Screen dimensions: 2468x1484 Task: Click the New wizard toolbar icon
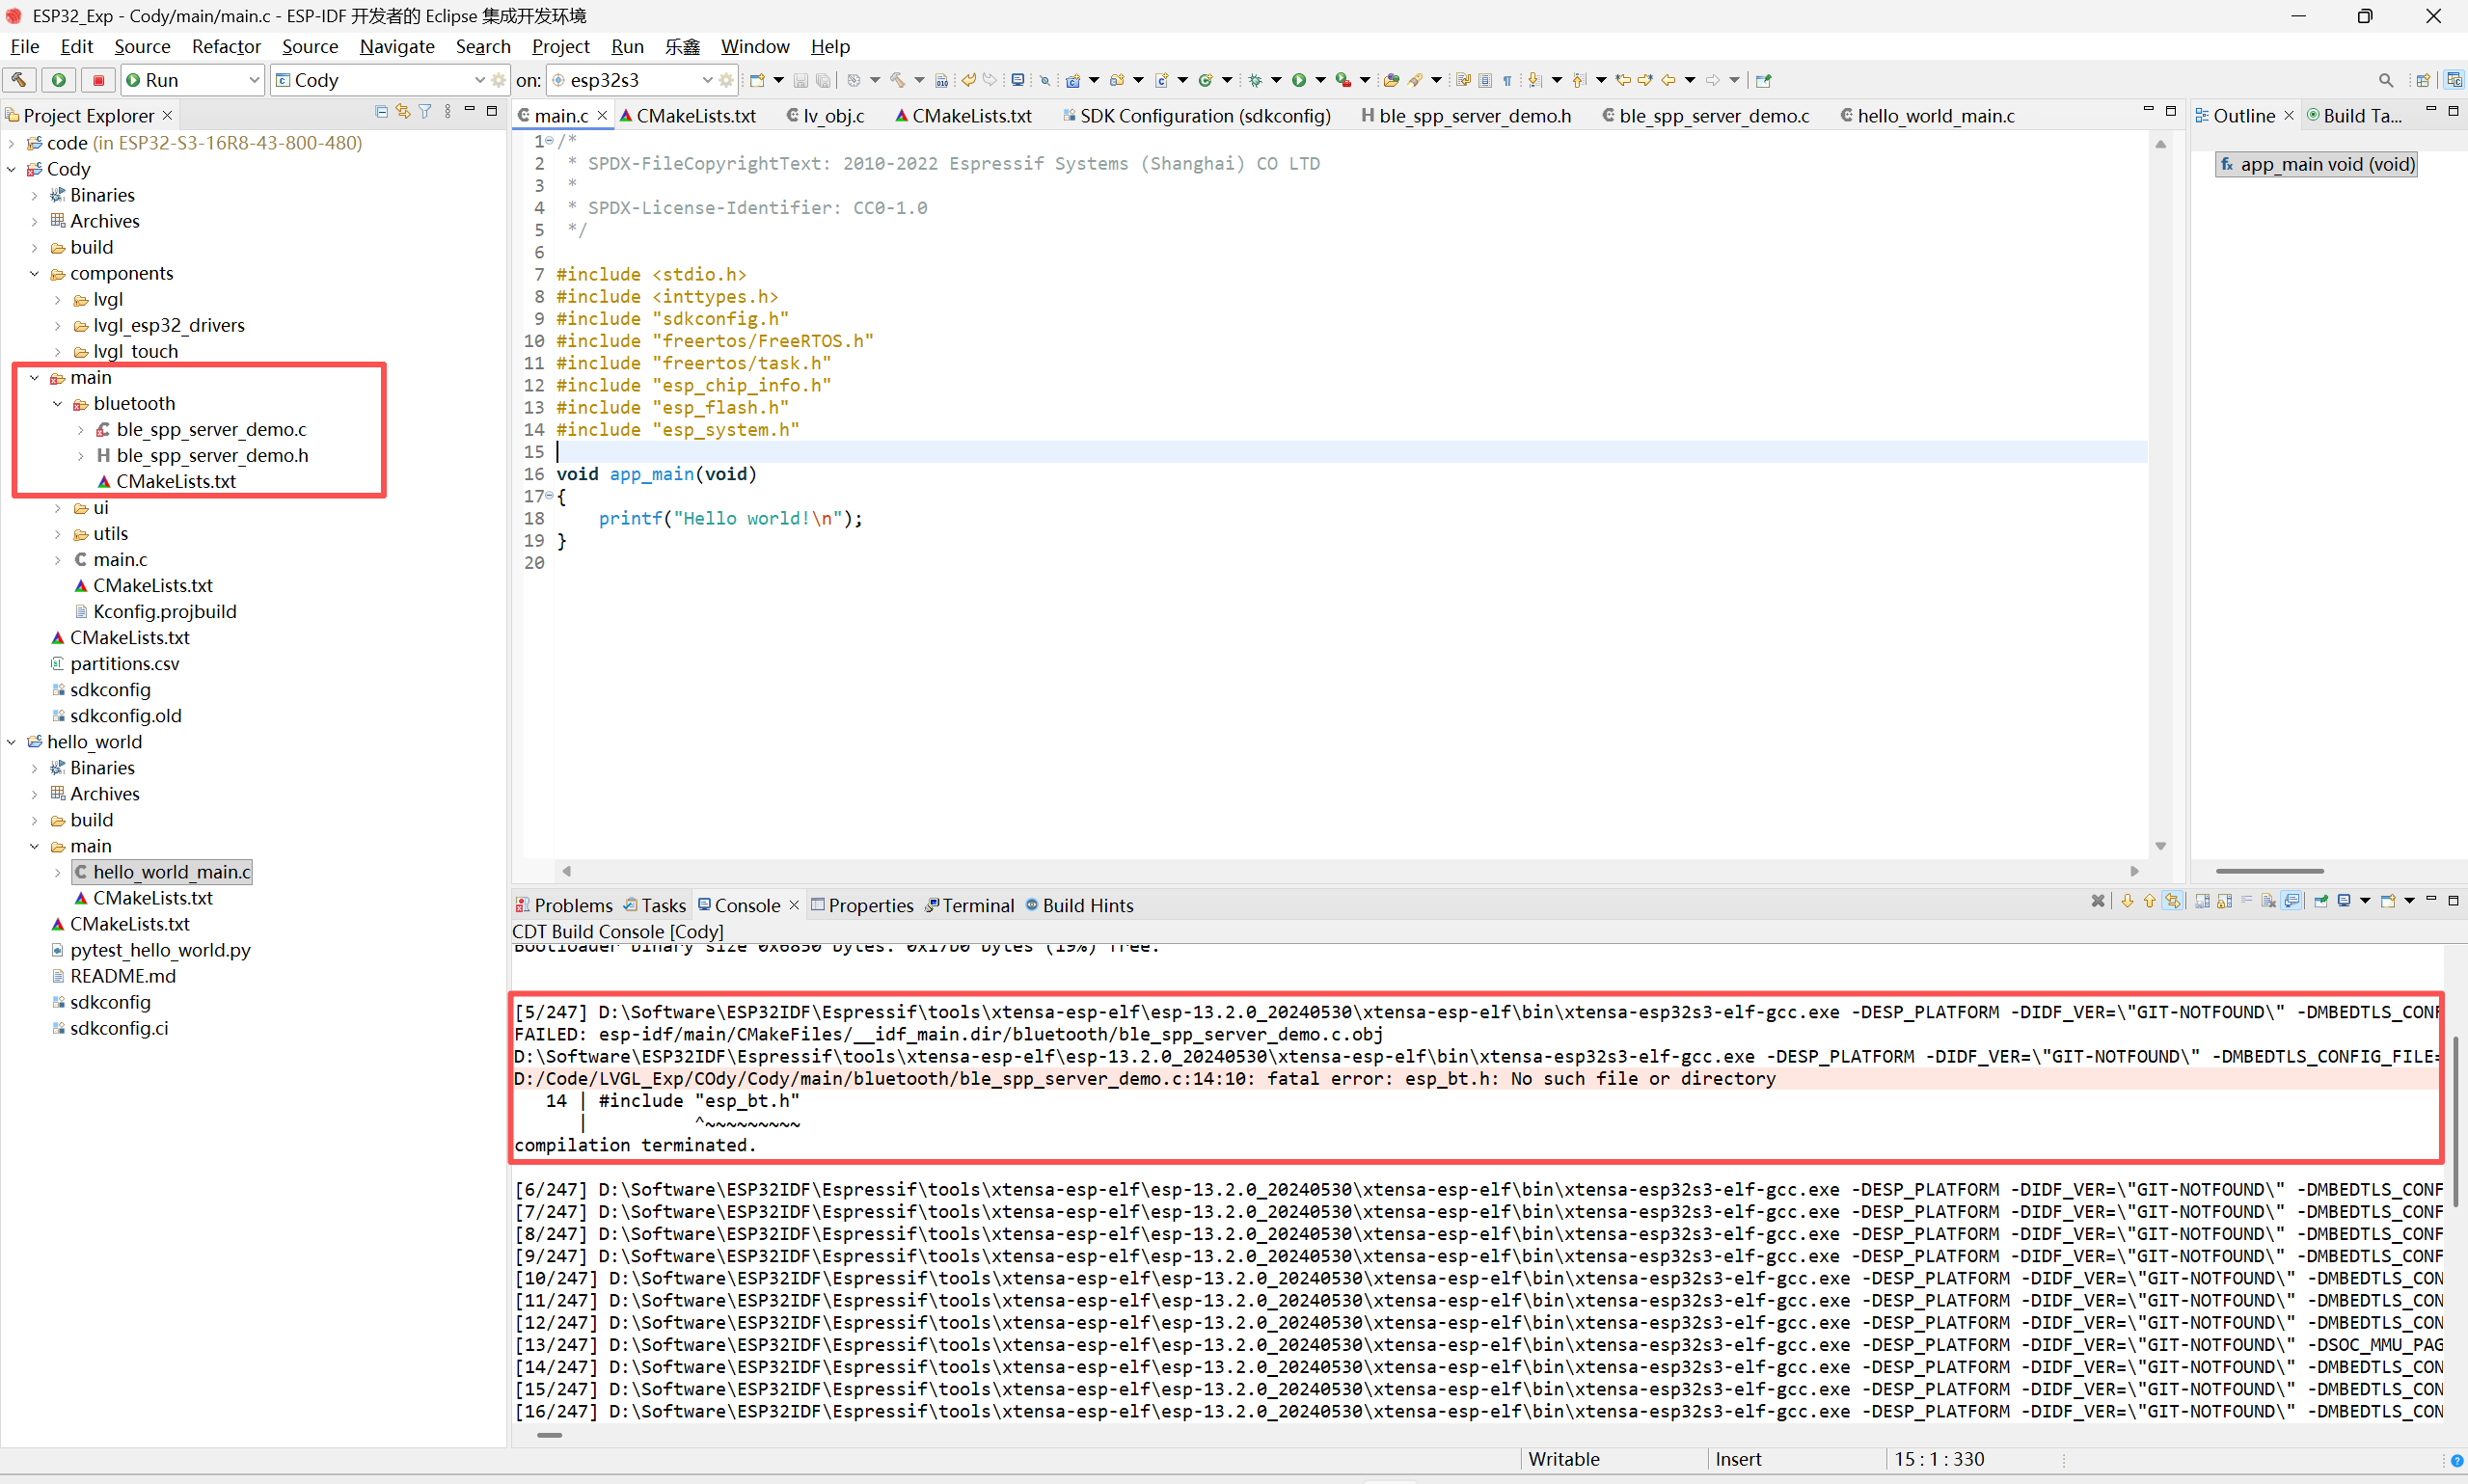pyautogui.click(x=757, y=80)
